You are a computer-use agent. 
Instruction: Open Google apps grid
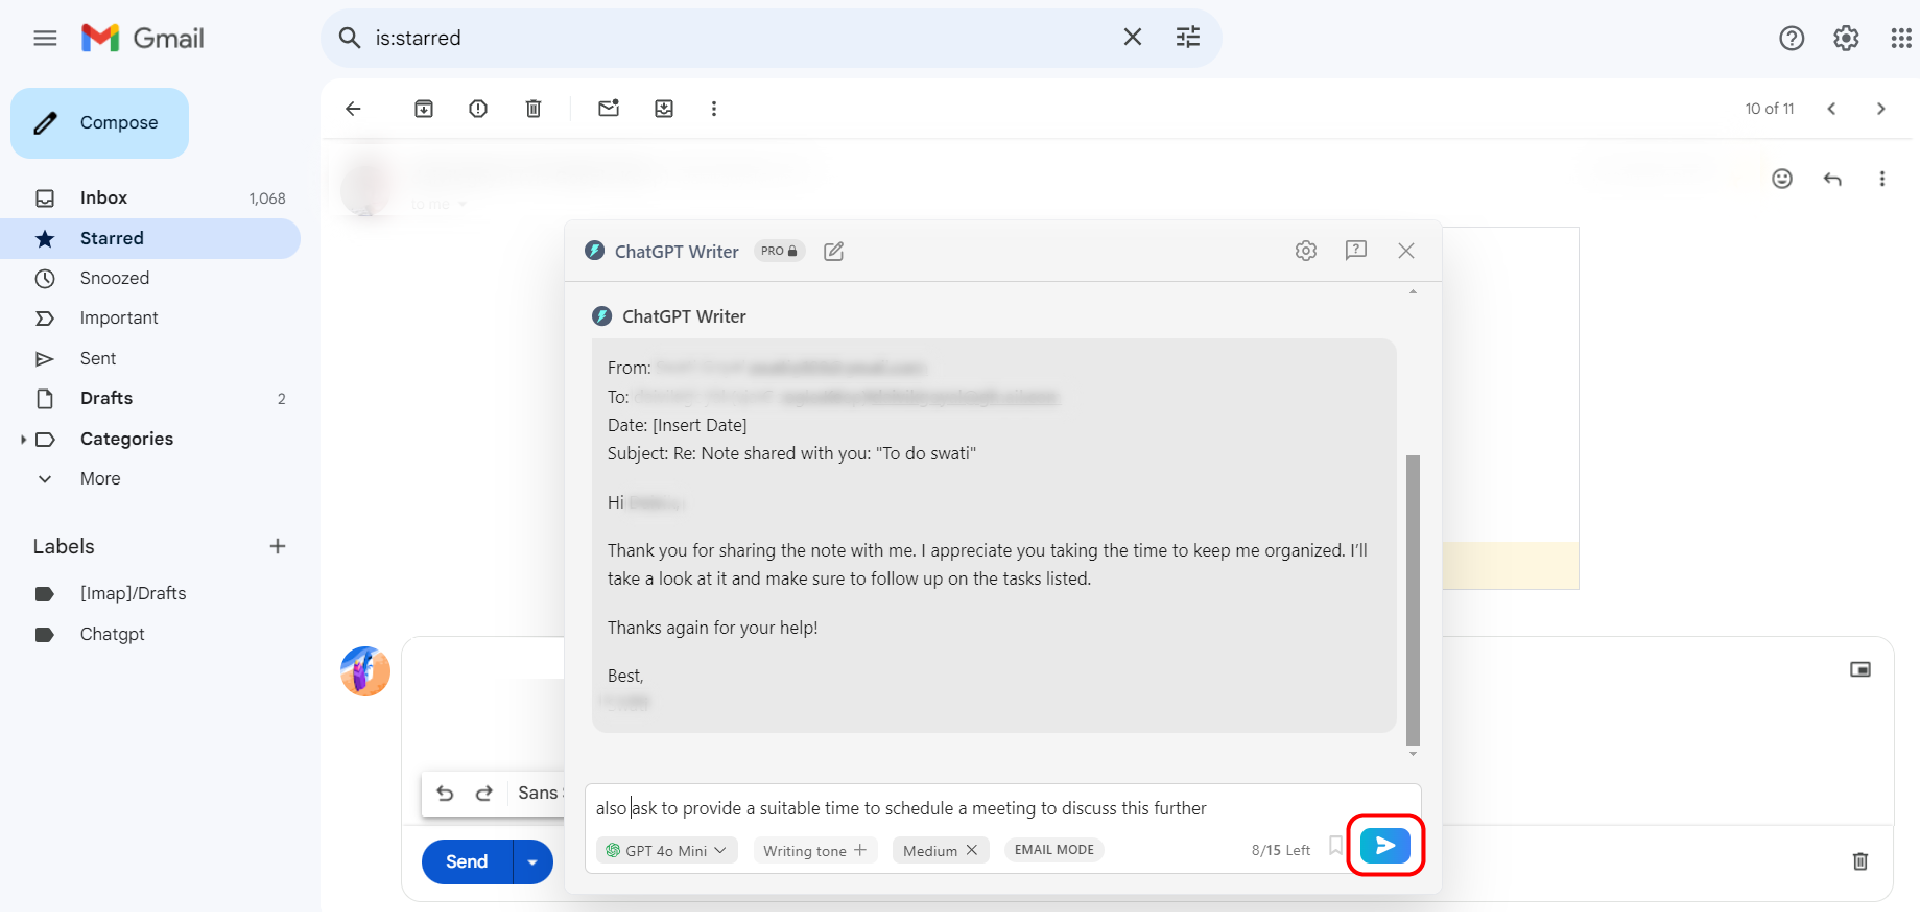pos(1901,38)
